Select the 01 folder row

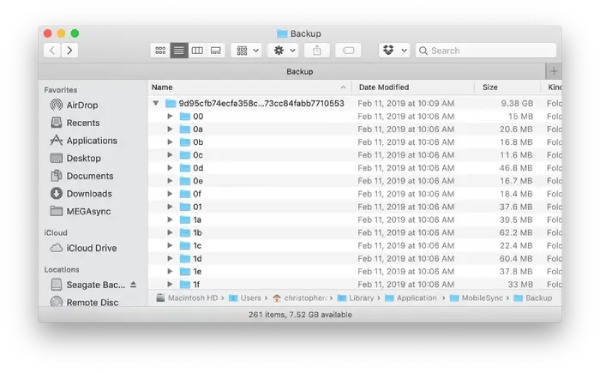(355, 207)
